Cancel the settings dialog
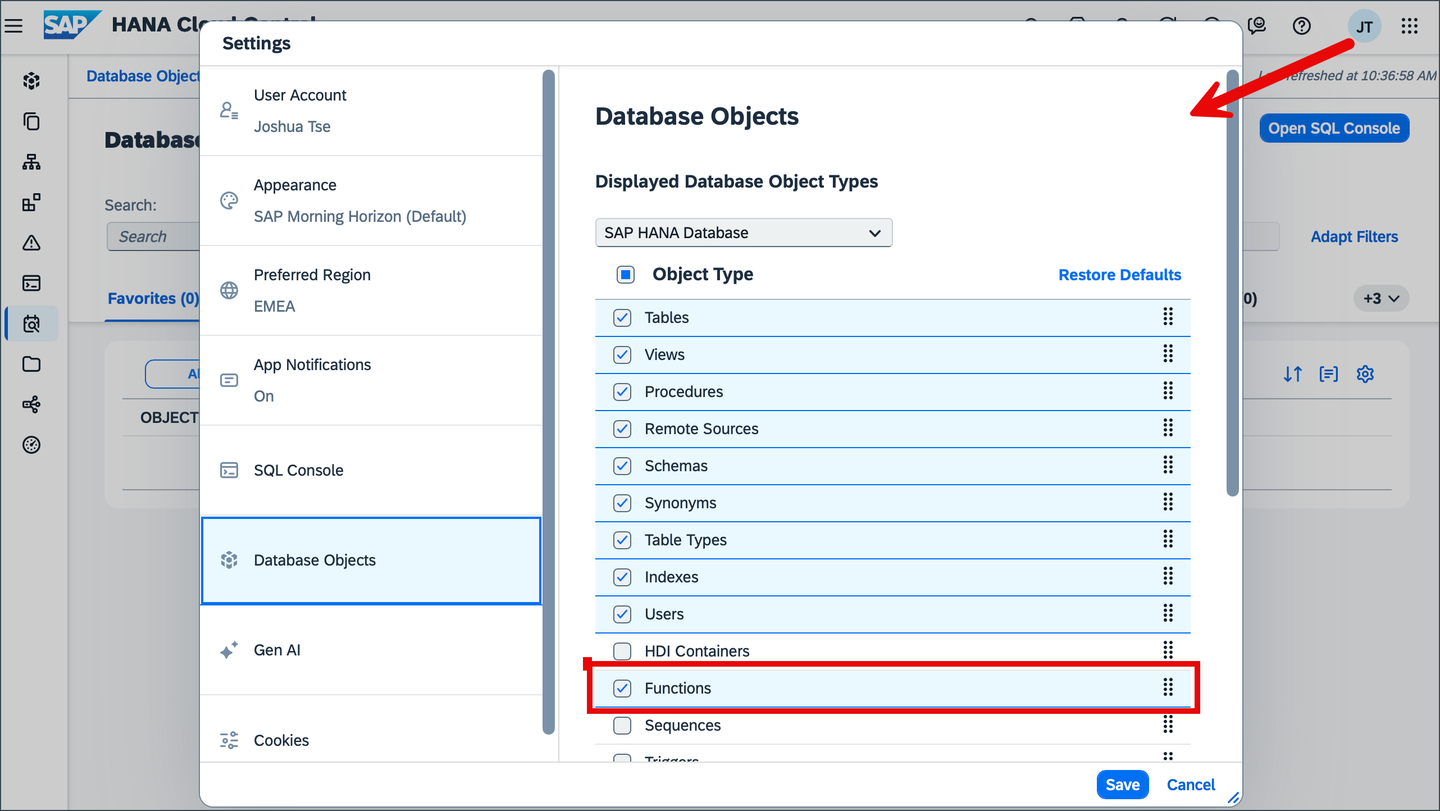1440x811 pixels. coord(1191,785)
